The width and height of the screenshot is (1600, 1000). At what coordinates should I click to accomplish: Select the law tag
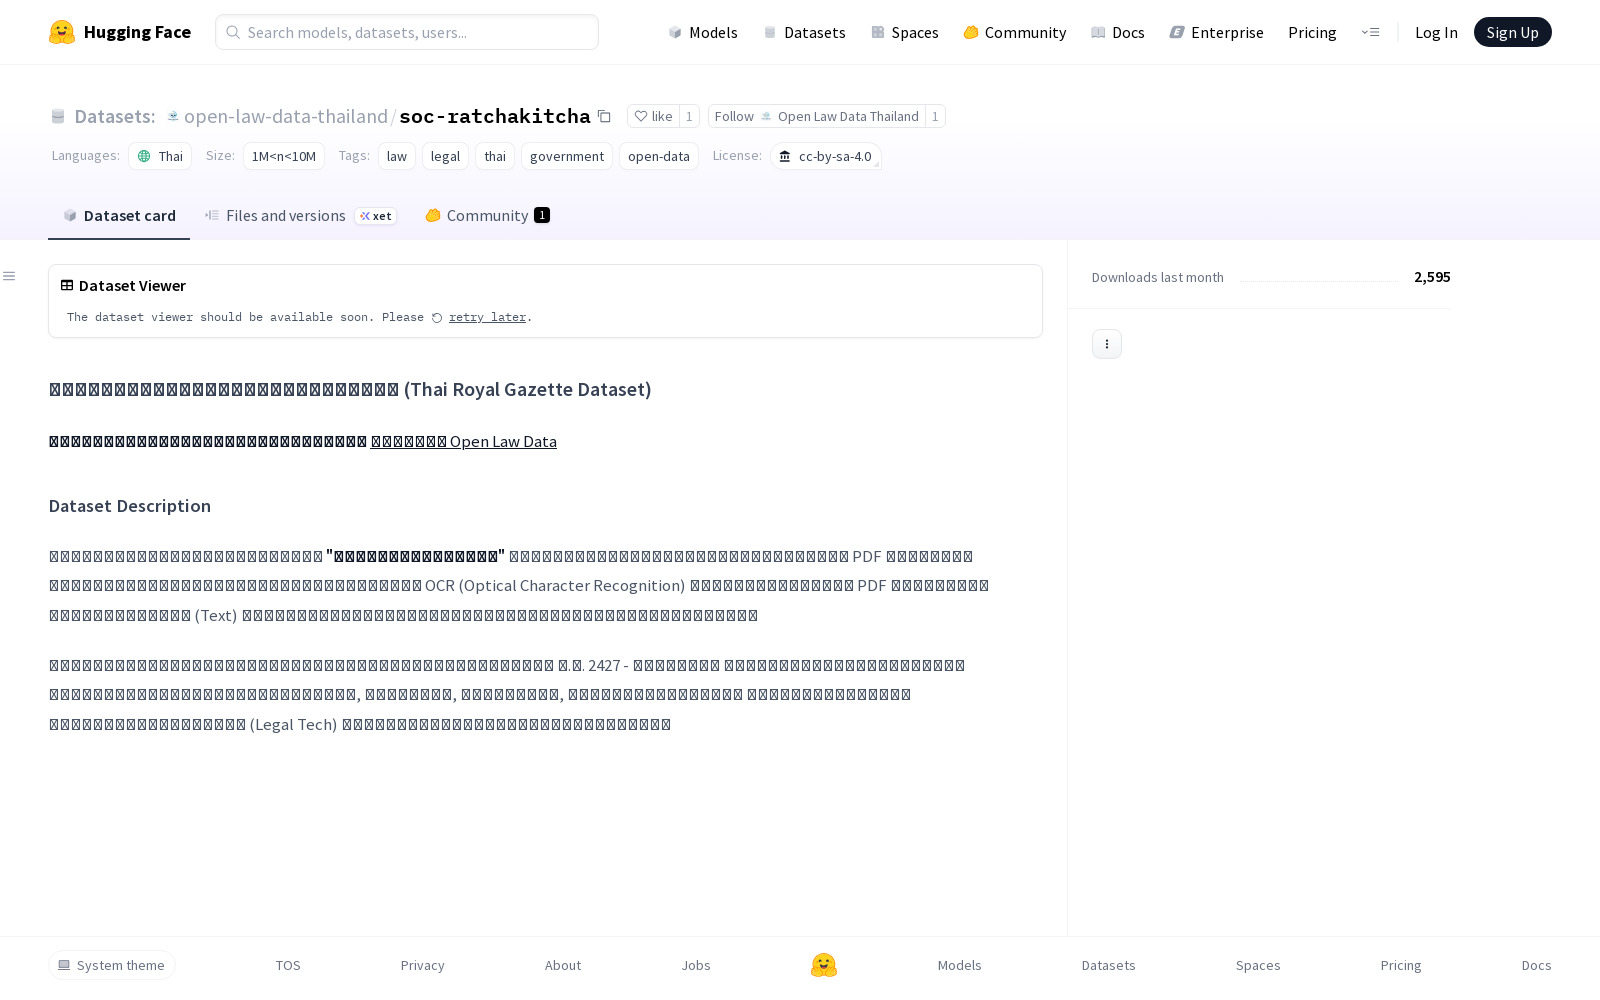[x=397, y=156]
